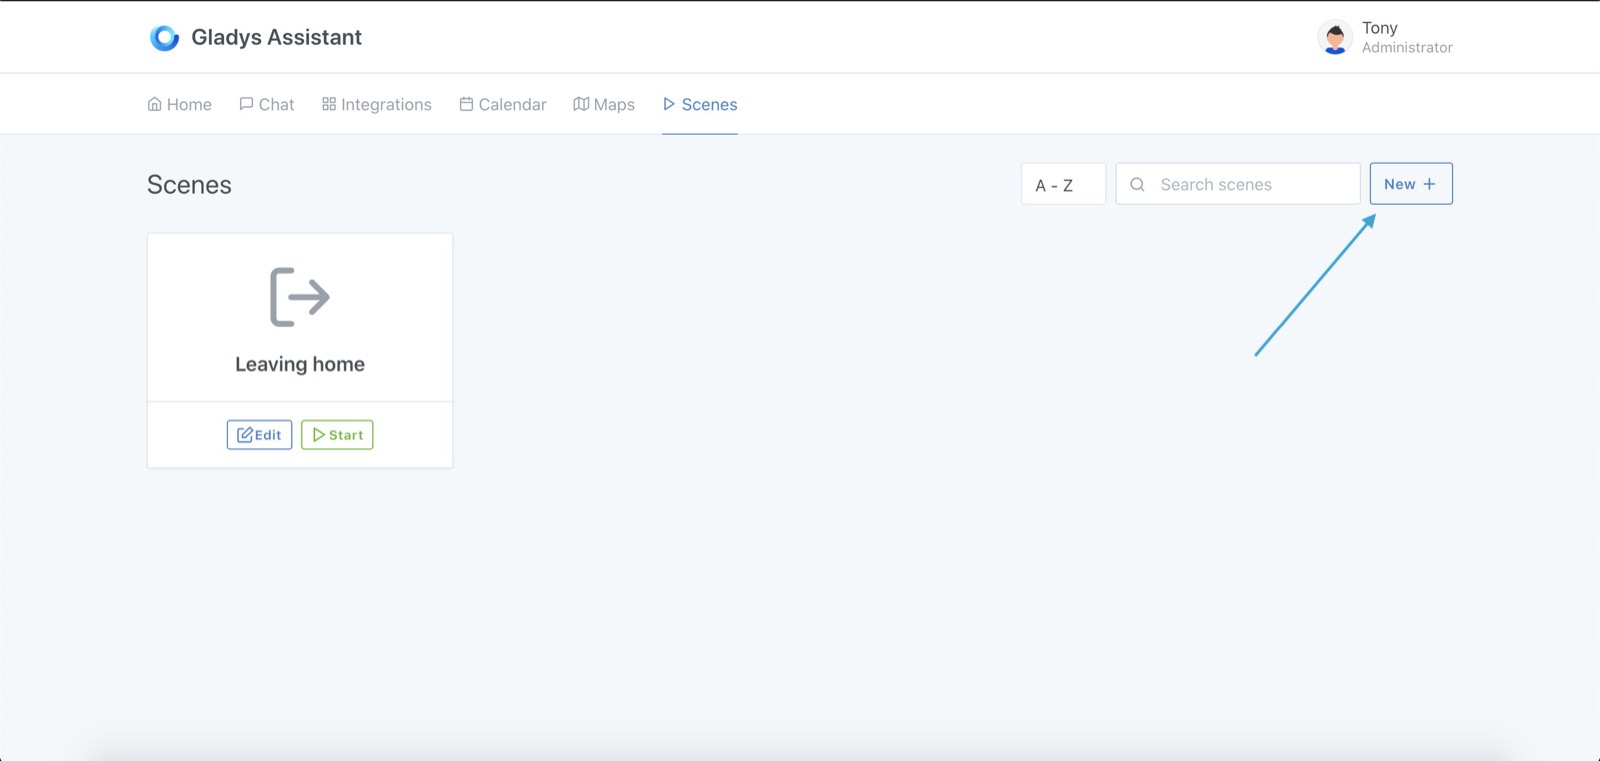Image resolution: width=1600 pixels, height=761 pixels.
Task: Click the Calendar icon in navigation
Action: coord(466,104)
